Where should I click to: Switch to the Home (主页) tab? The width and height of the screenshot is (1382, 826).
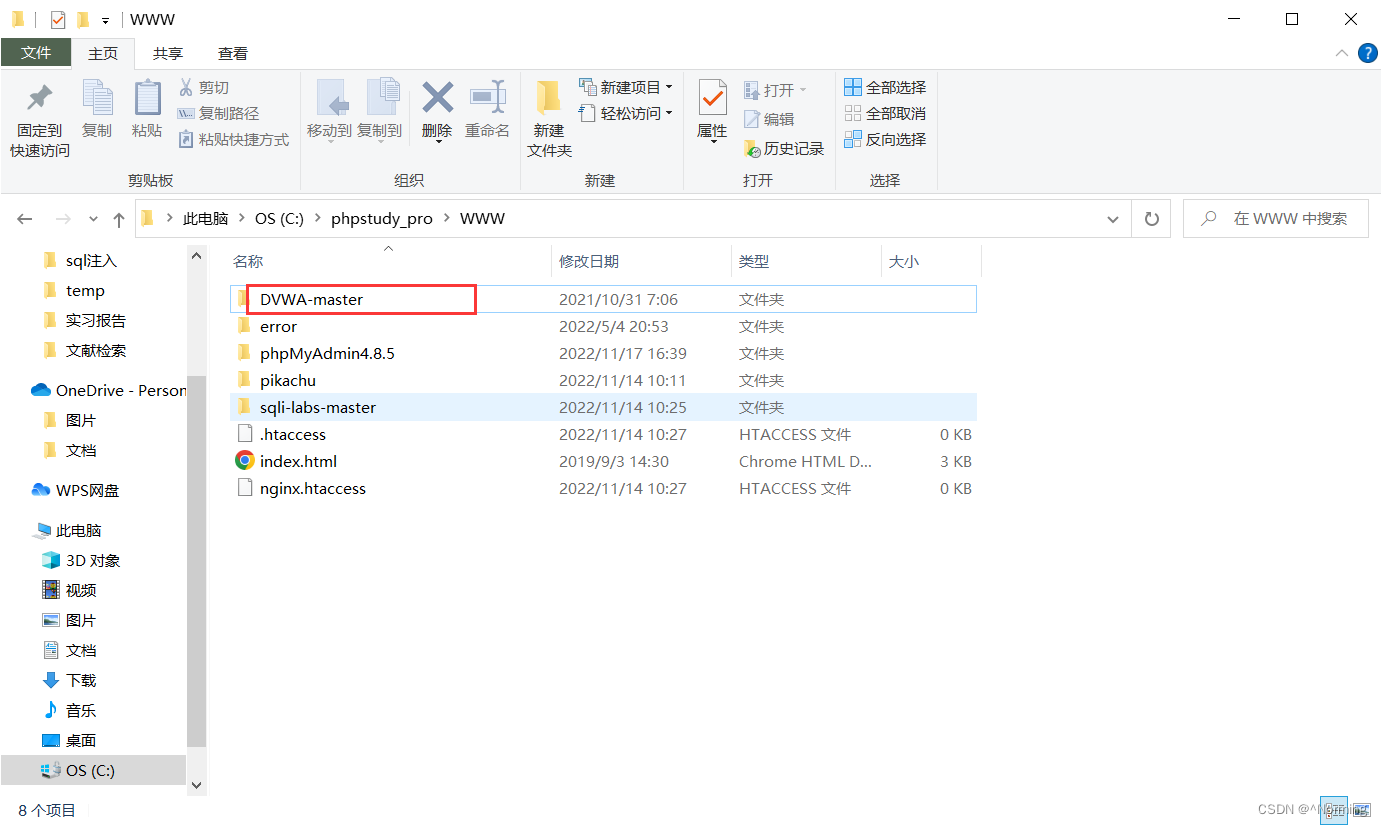pyautogui.click(x=103, y=53)
